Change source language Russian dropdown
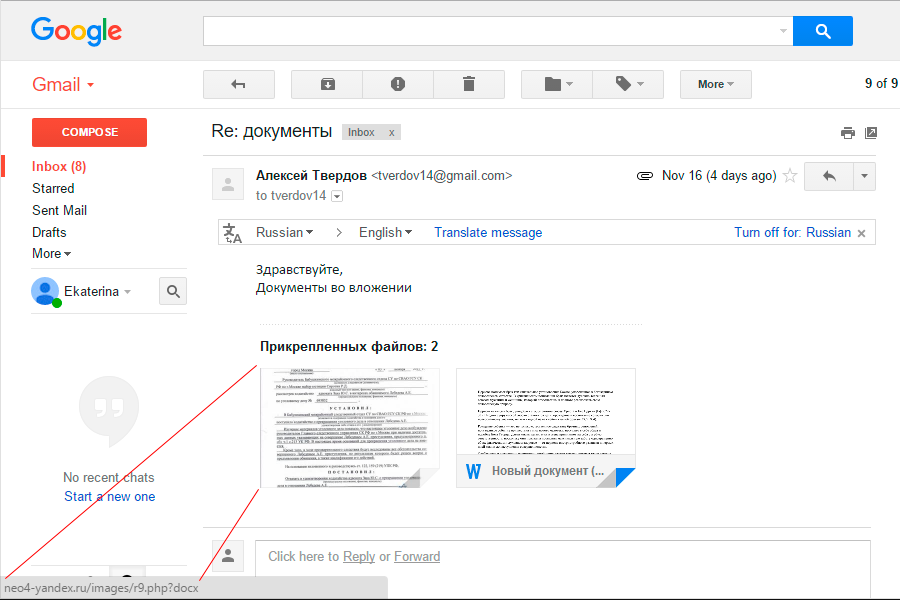Screen dimensions: 900x600 click(285, 233)
